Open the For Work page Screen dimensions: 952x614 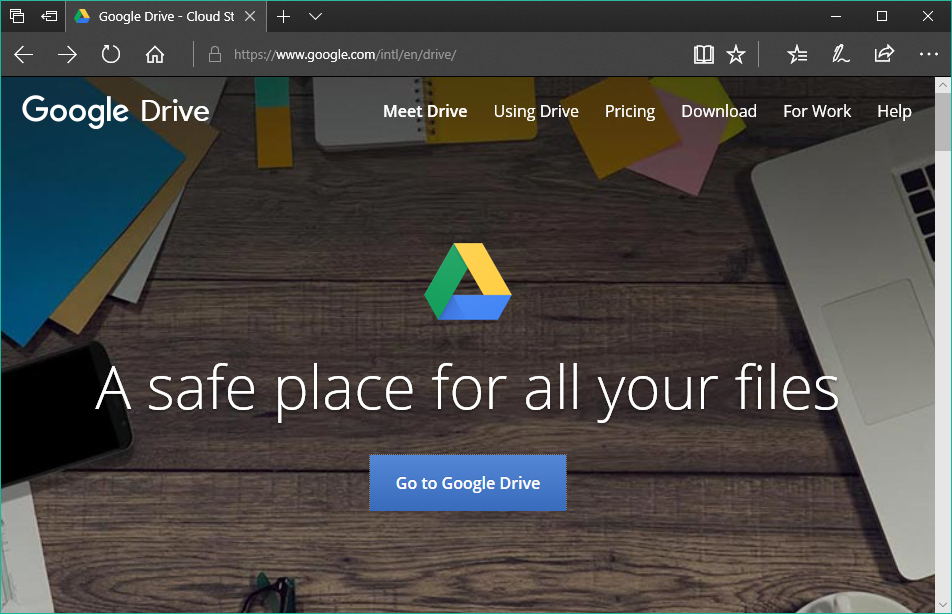coord(817,112)
